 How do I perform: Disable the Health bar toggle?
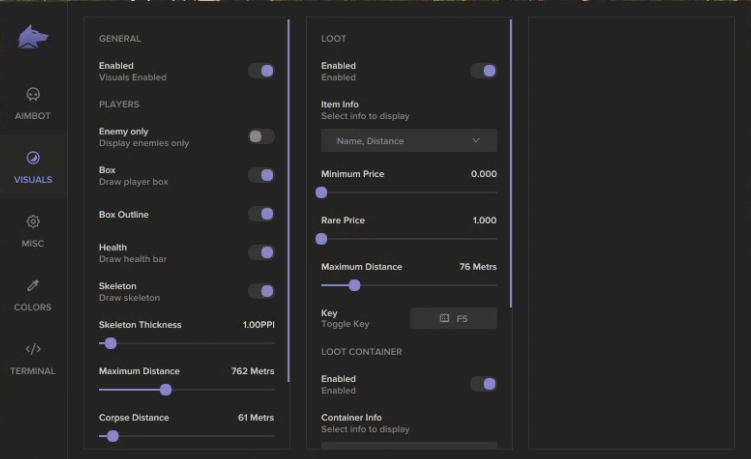click(x=261, y=252)
